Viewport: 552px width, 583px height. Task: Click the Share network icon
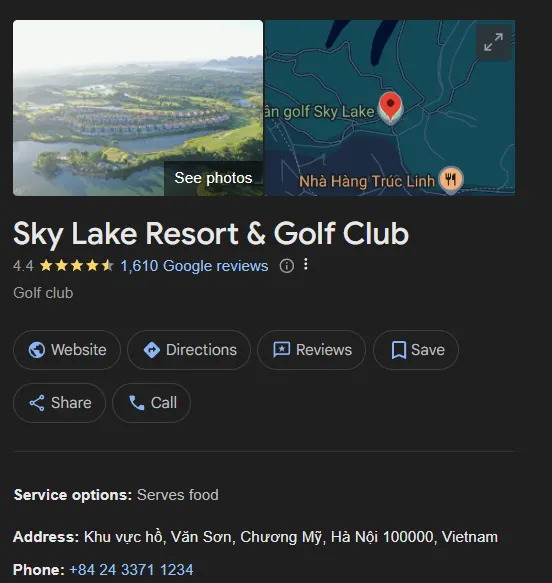[x=37, y=403]
